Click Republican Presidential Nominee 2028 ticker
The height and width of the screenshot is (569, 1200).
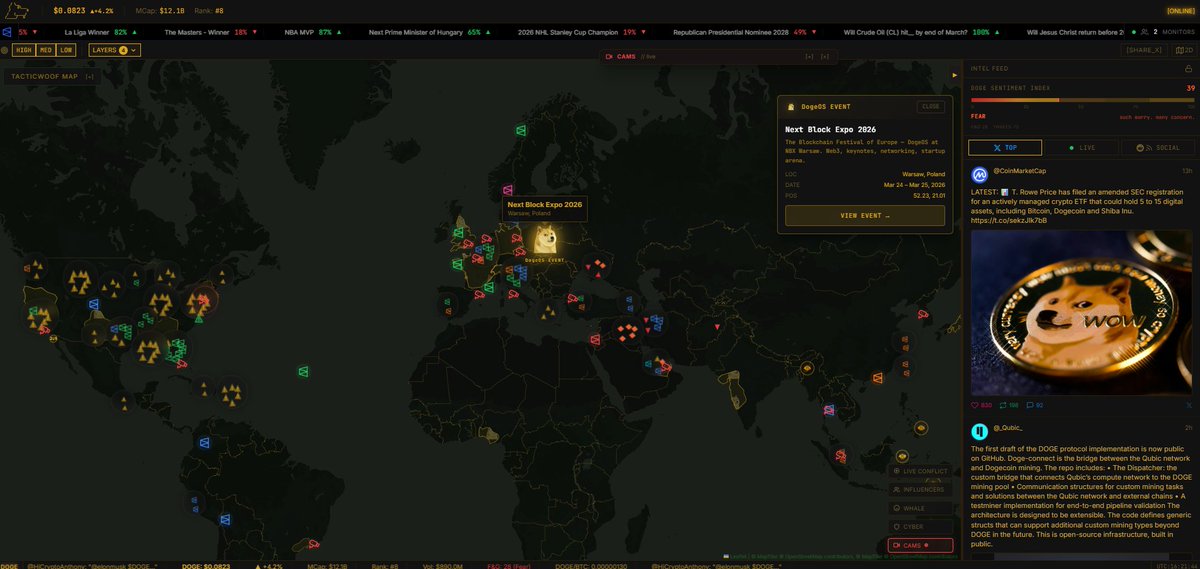[x=745, y=32]
